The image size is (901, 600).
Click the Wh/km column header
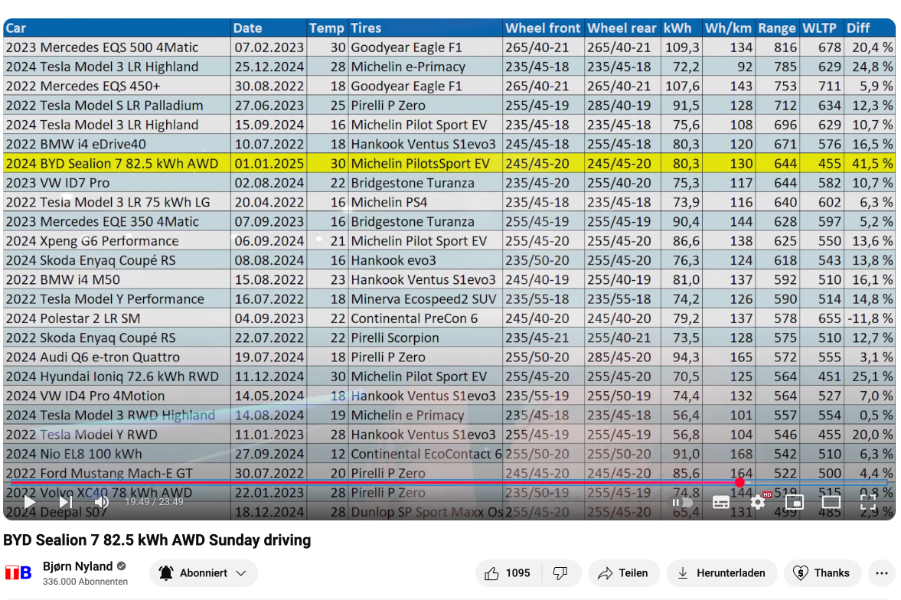pyautogui.click(x=728, y=28)
